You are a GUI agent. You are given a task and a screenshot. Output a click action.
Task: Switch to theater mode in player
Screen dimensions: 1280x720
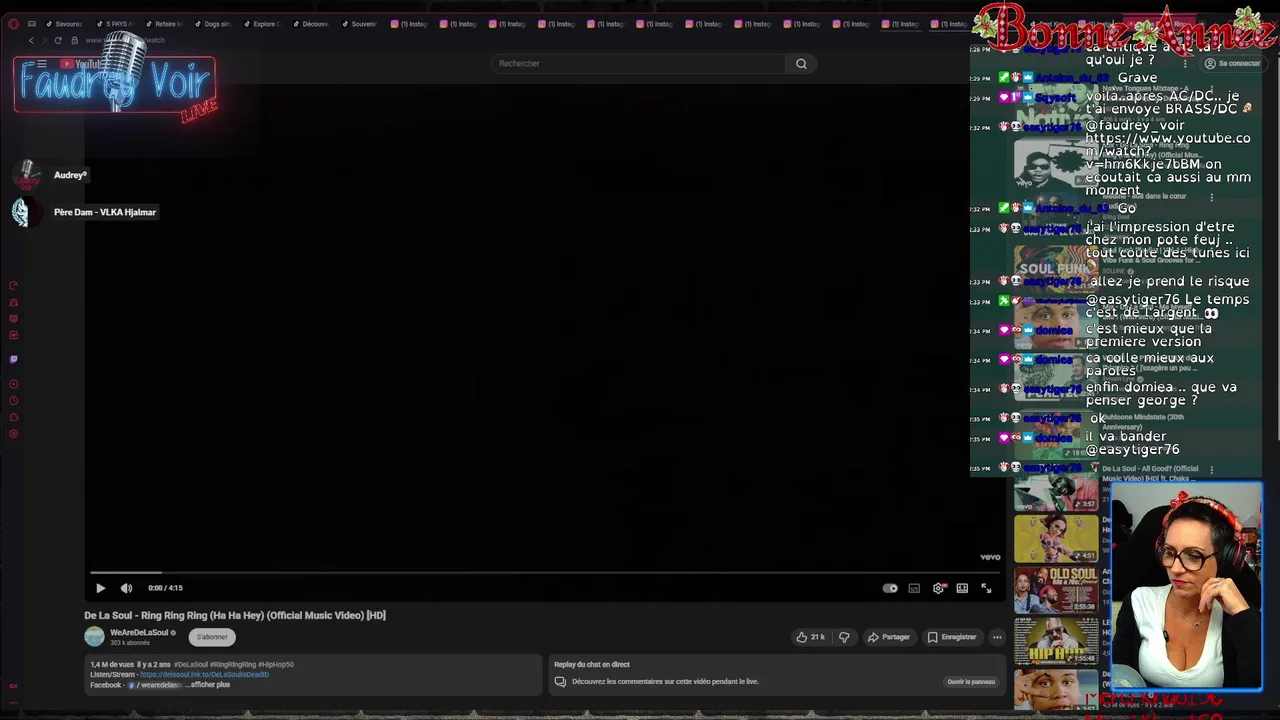click(962, 588)
